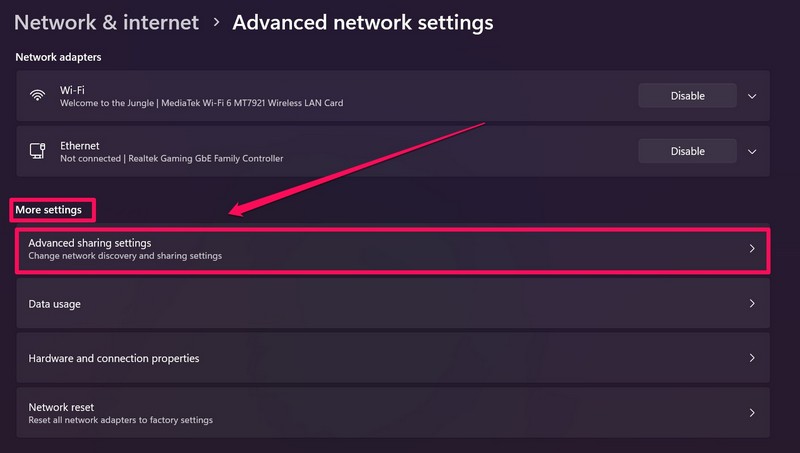
Task: Click the breadcrumb separator chevron
Action: (216, 22)
